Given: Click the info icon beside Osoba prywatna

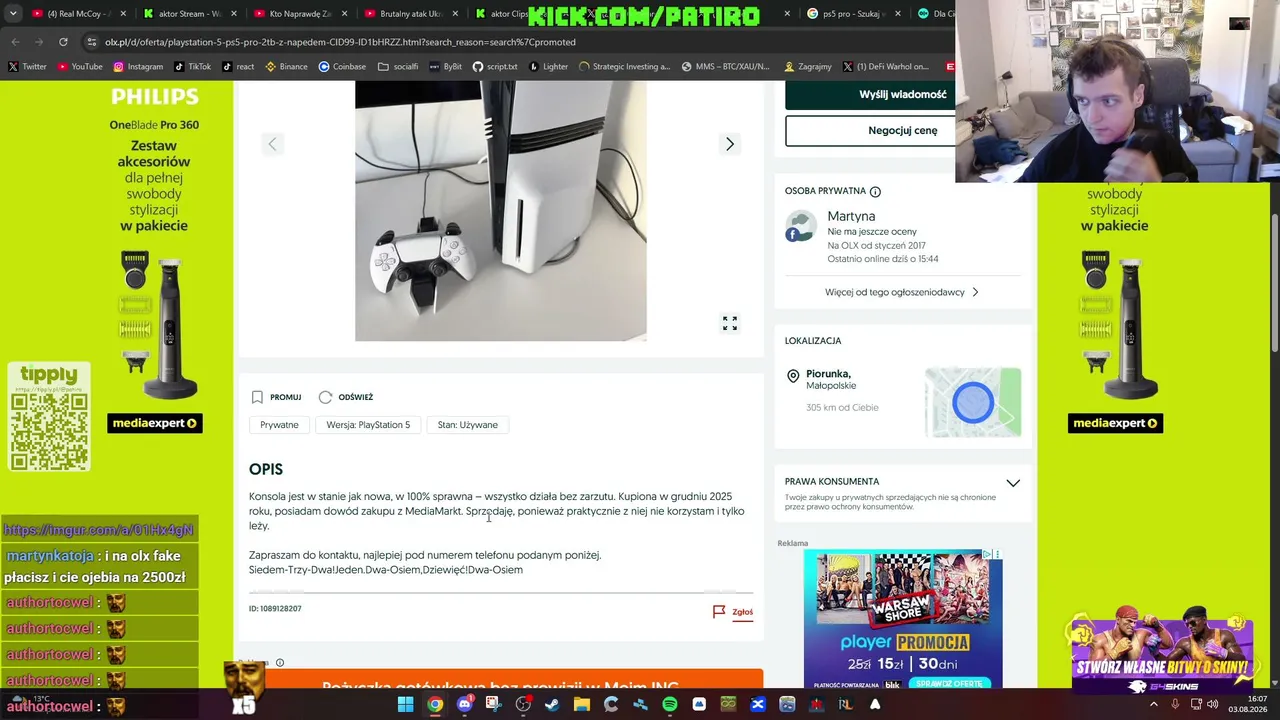Looking at the screenshot, I should pos(875,191).
